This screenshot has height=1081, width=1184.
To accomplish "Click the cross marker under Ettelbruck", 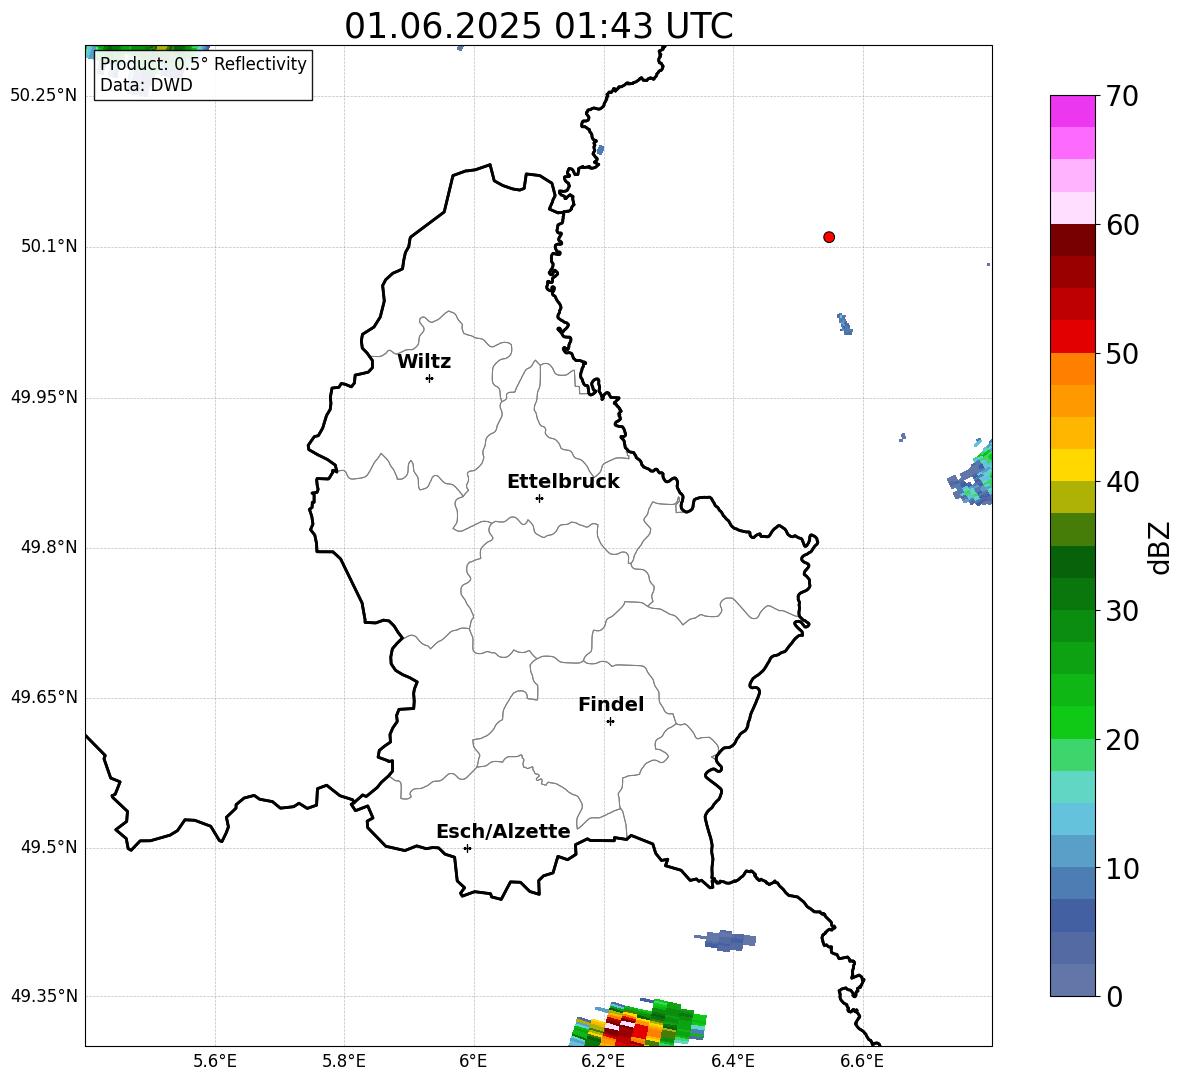I will (x=539, y=498).
